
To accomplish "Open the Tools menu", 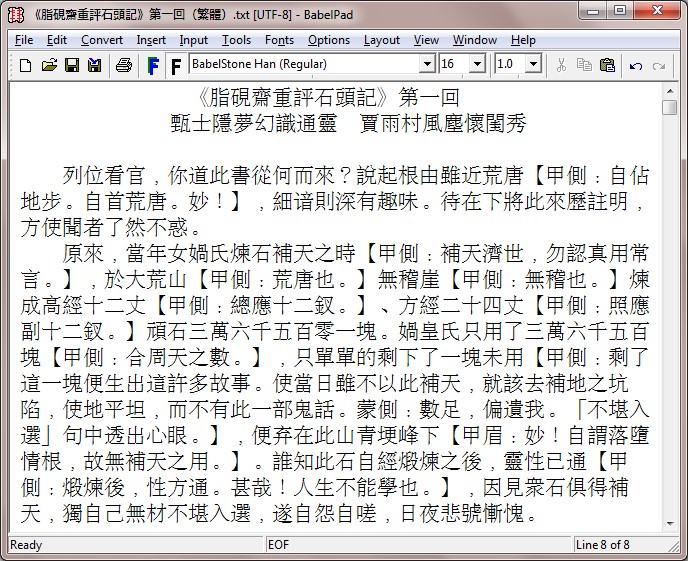I will 236,40.
